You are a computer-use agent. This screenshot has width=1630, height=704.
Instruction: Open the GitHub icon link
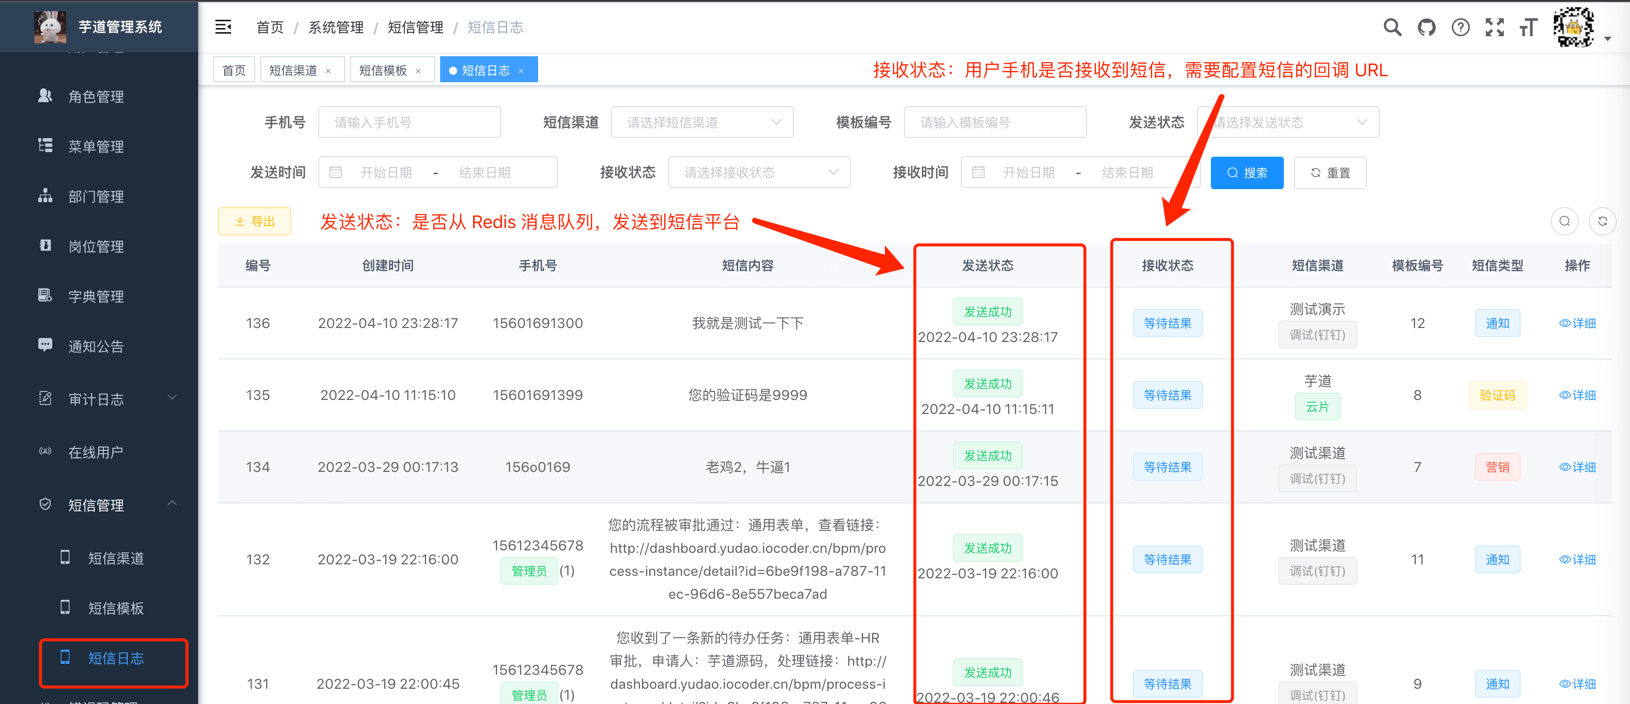pos(1426,28)
